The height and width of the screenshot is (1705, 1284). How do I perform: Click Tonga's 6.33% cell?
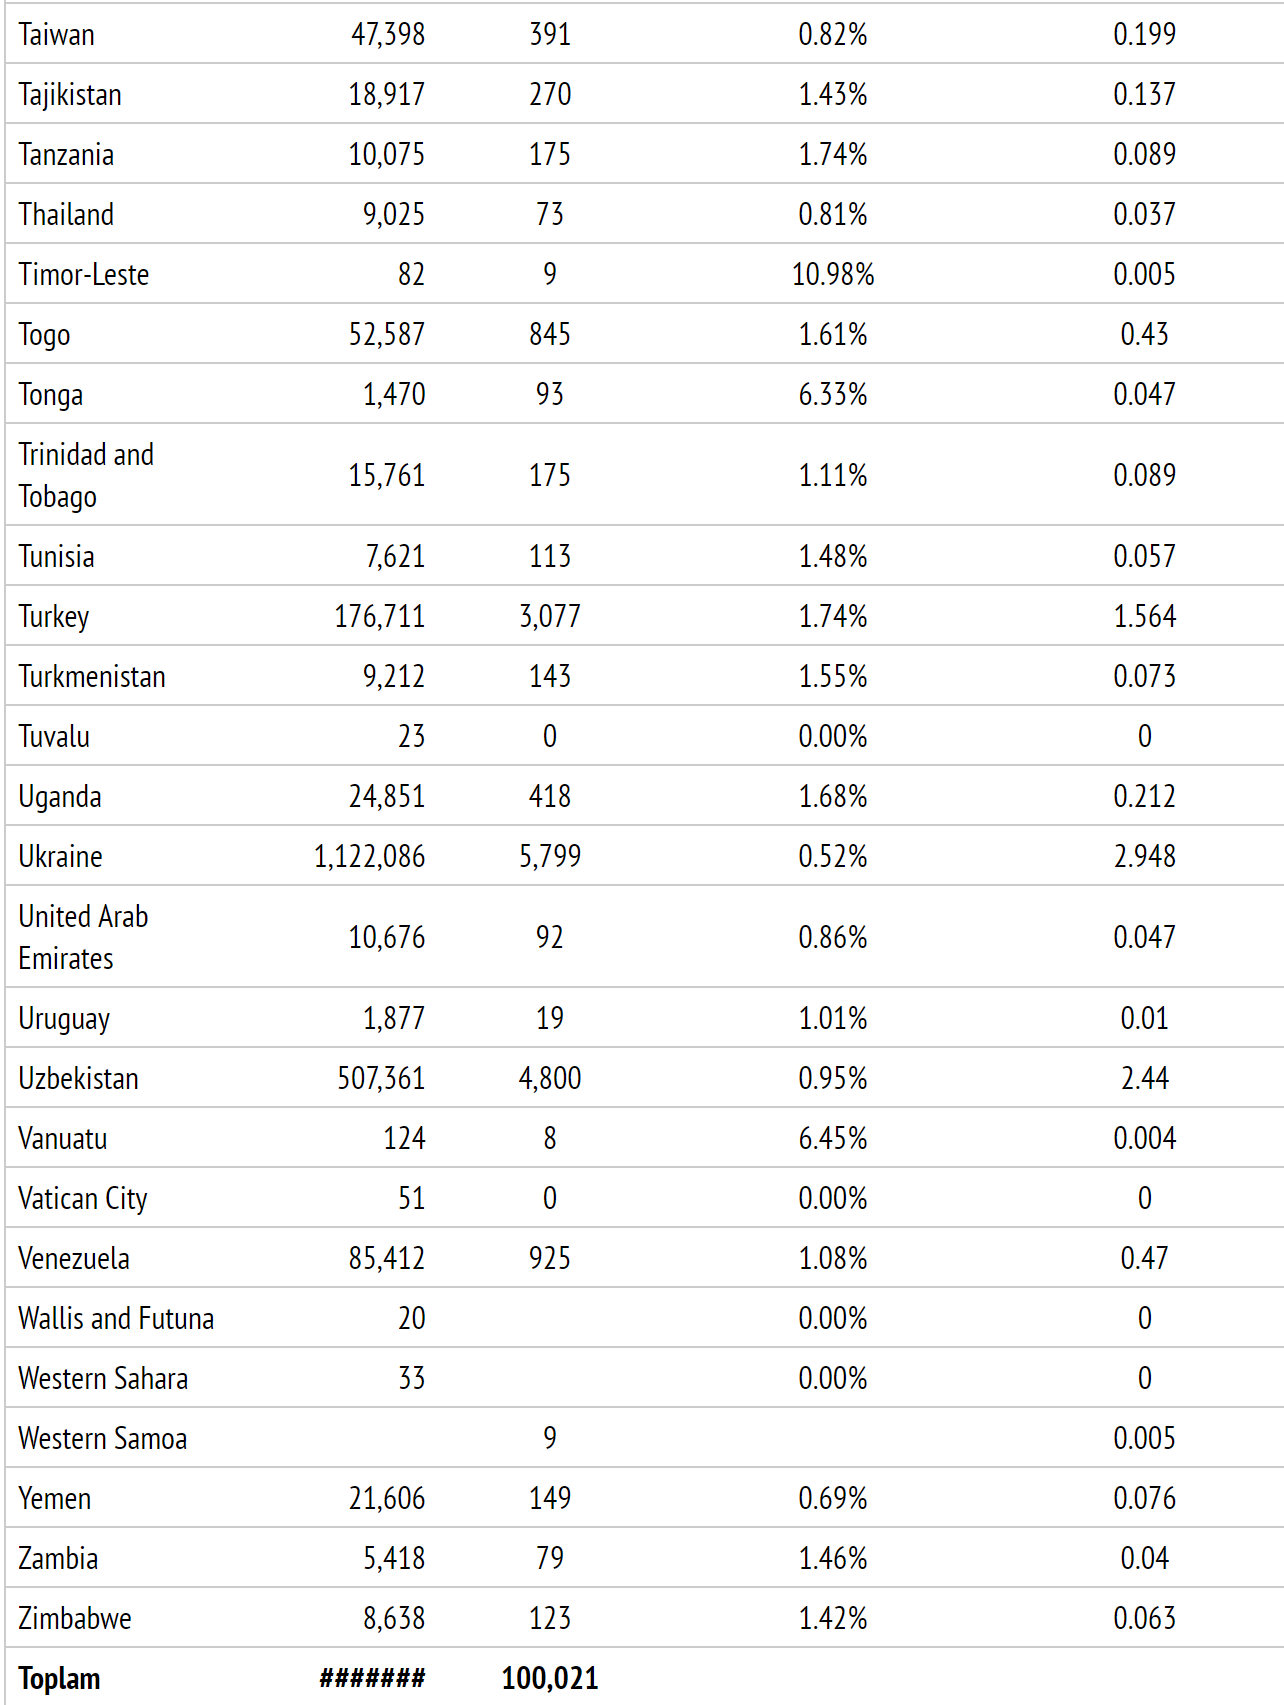[x=832, y=395]
